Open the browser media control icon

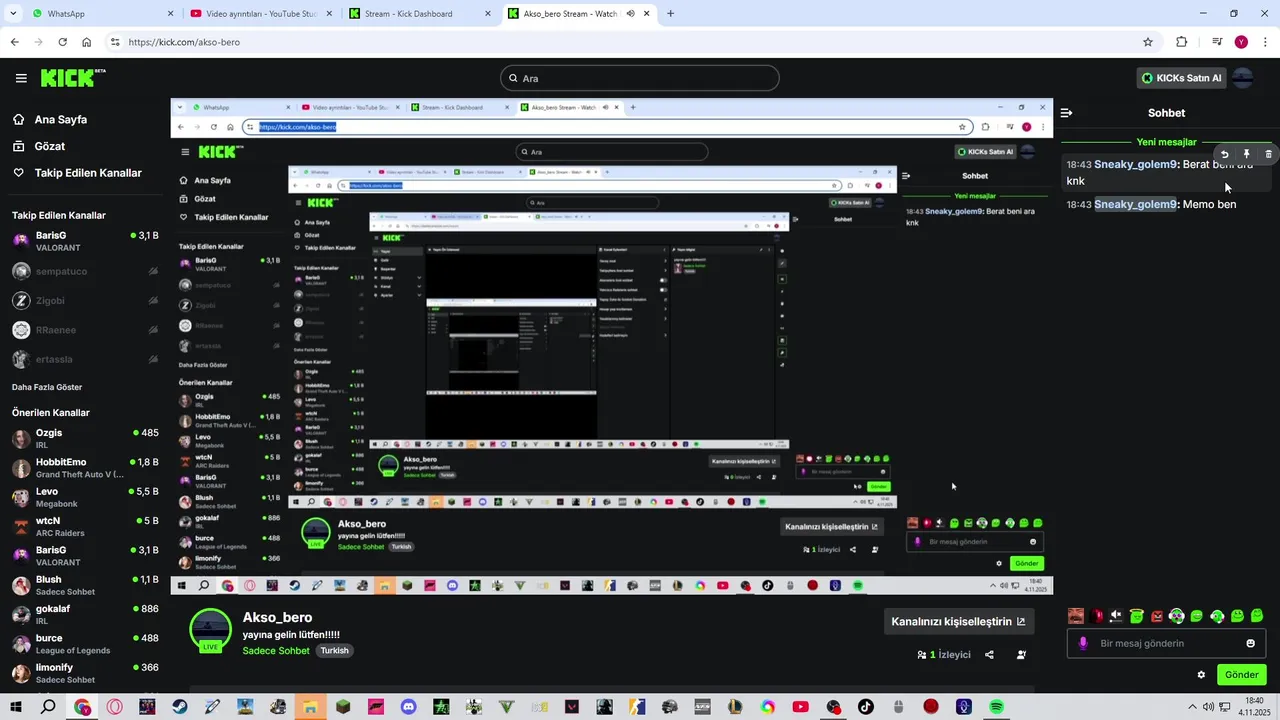tap(1217, 42)
